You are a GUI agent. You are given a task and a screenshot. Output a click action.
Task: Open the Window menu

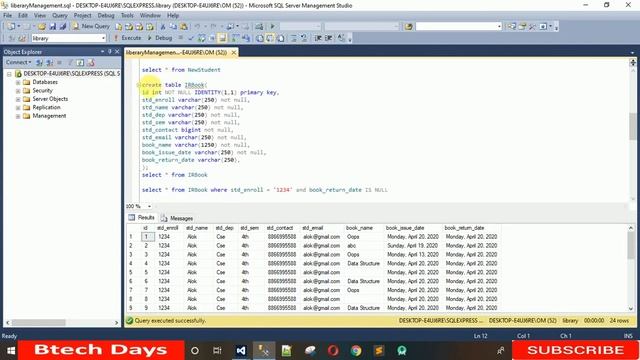click(150, 16)
